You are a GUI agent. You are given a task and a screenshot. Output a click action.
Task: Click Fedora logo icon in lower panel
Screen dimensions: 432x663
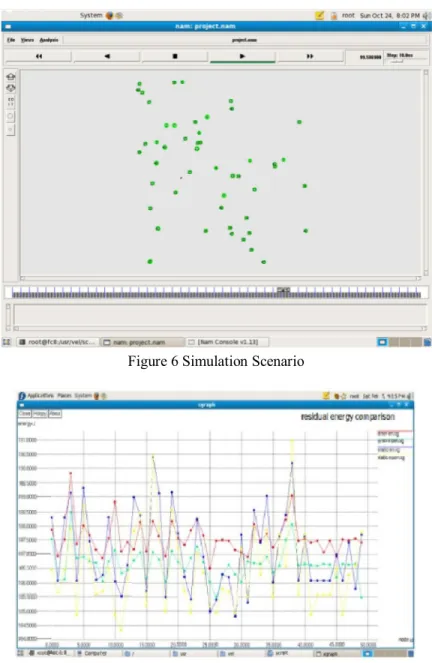pos(22,396)
